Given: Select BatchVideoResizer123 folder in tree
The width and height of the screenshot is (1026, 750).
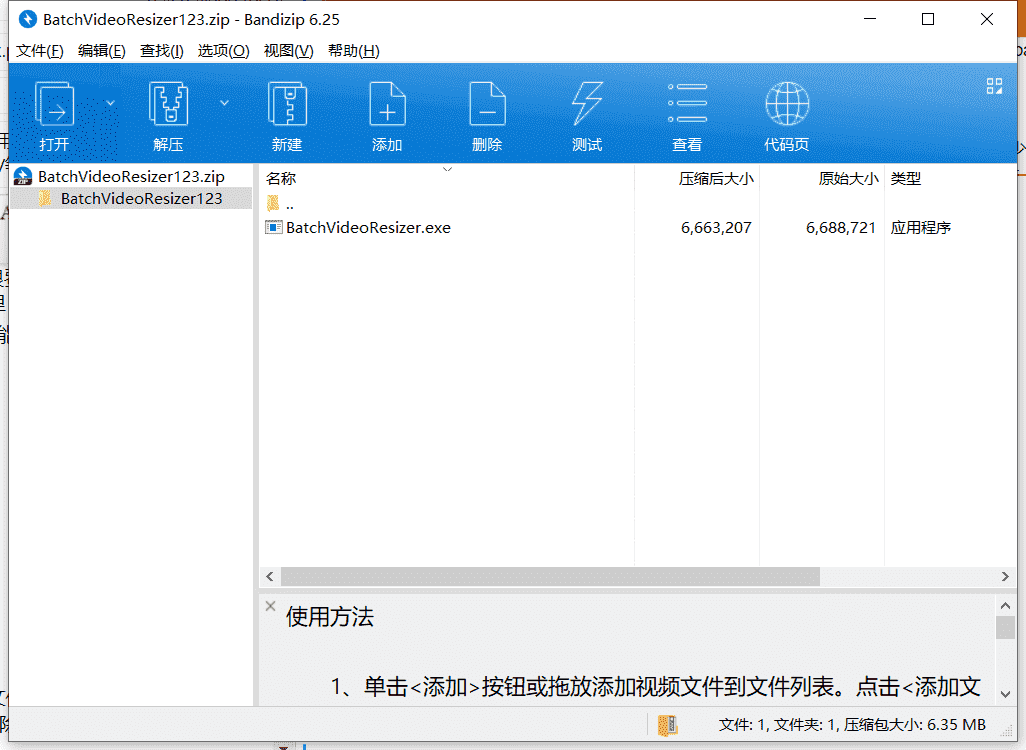Looking at the screenshot, I should pyautogui.click(x=141, y=198).
